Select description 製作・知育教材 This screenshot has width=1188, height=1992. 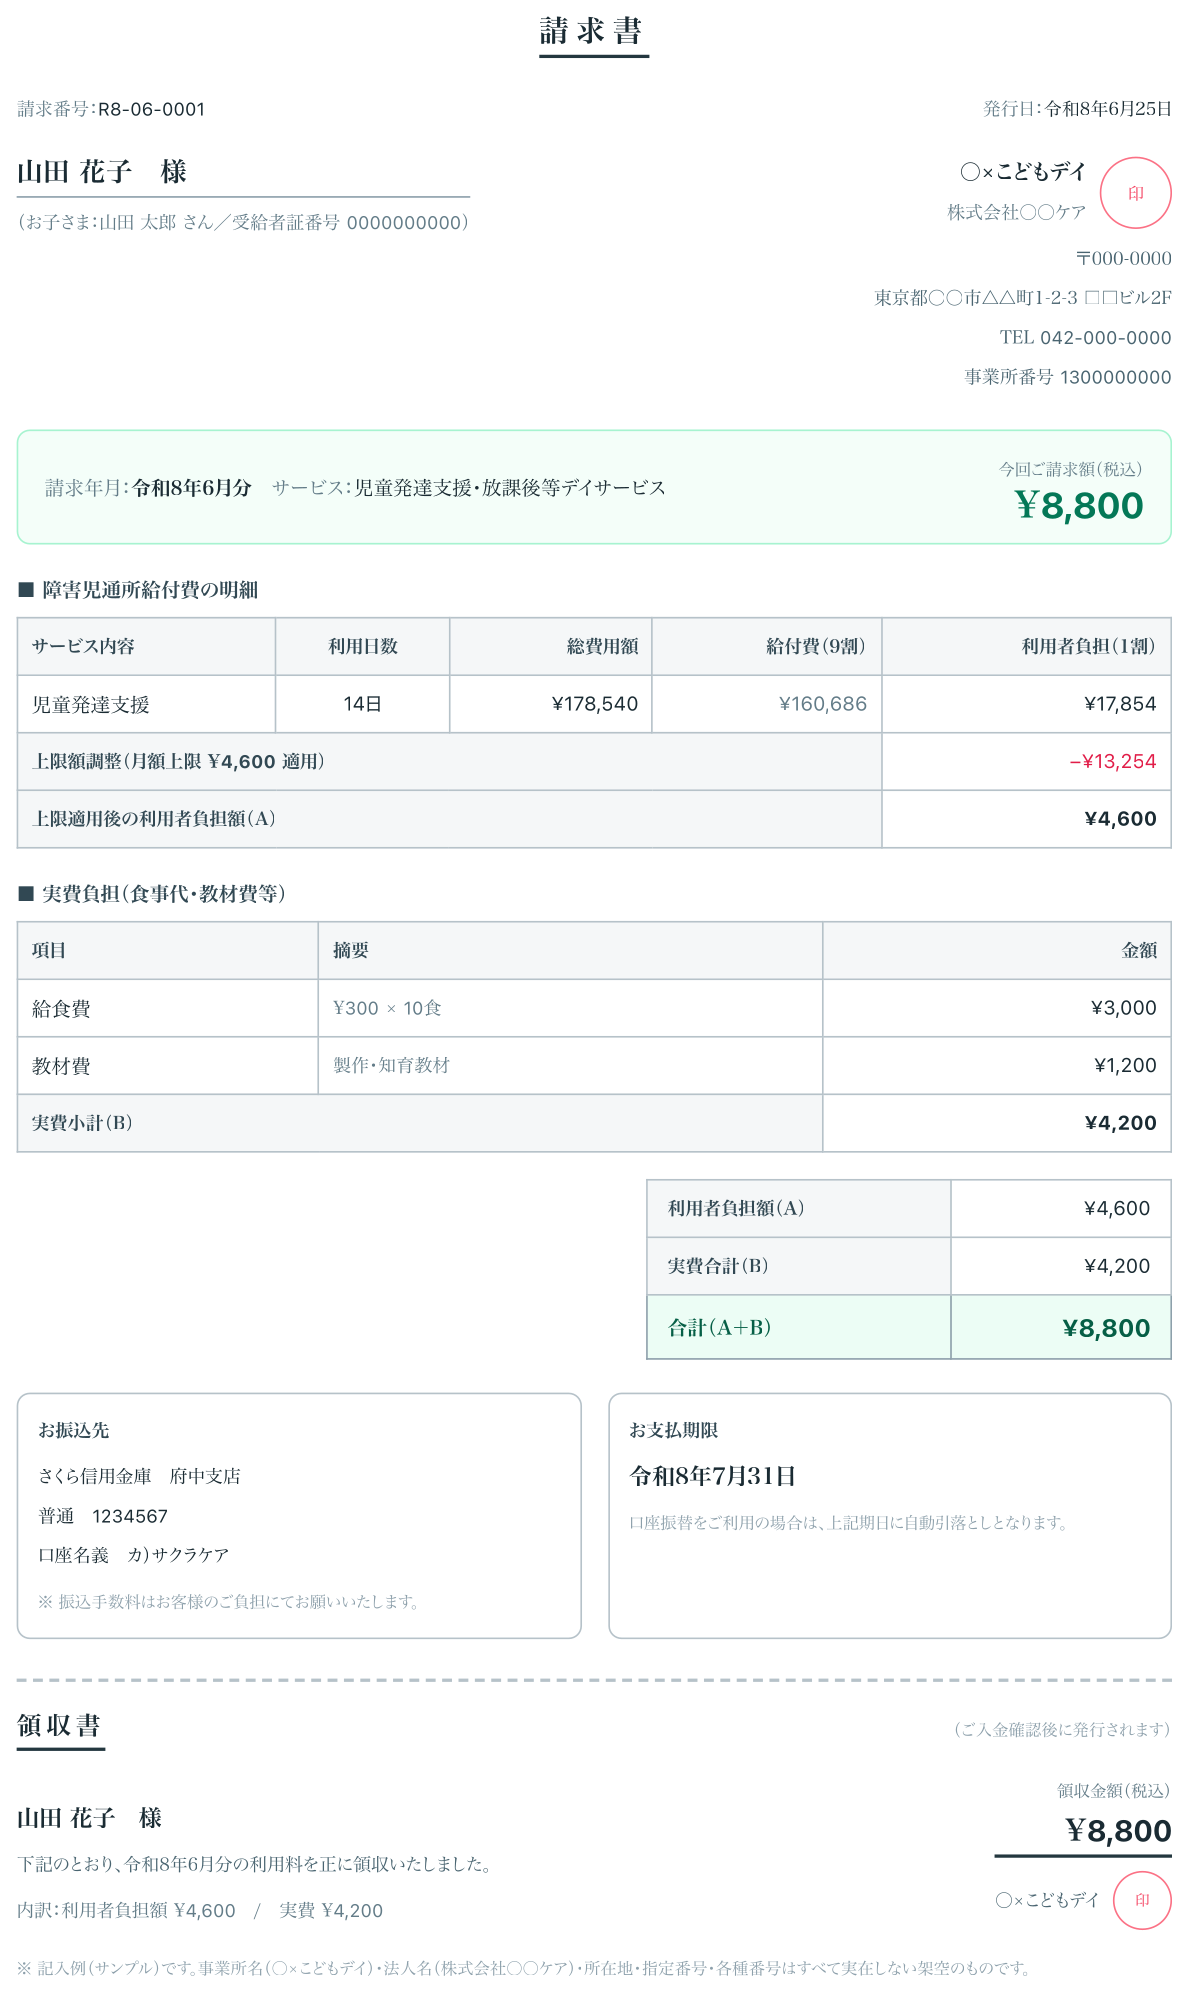tap(391, 1065)
